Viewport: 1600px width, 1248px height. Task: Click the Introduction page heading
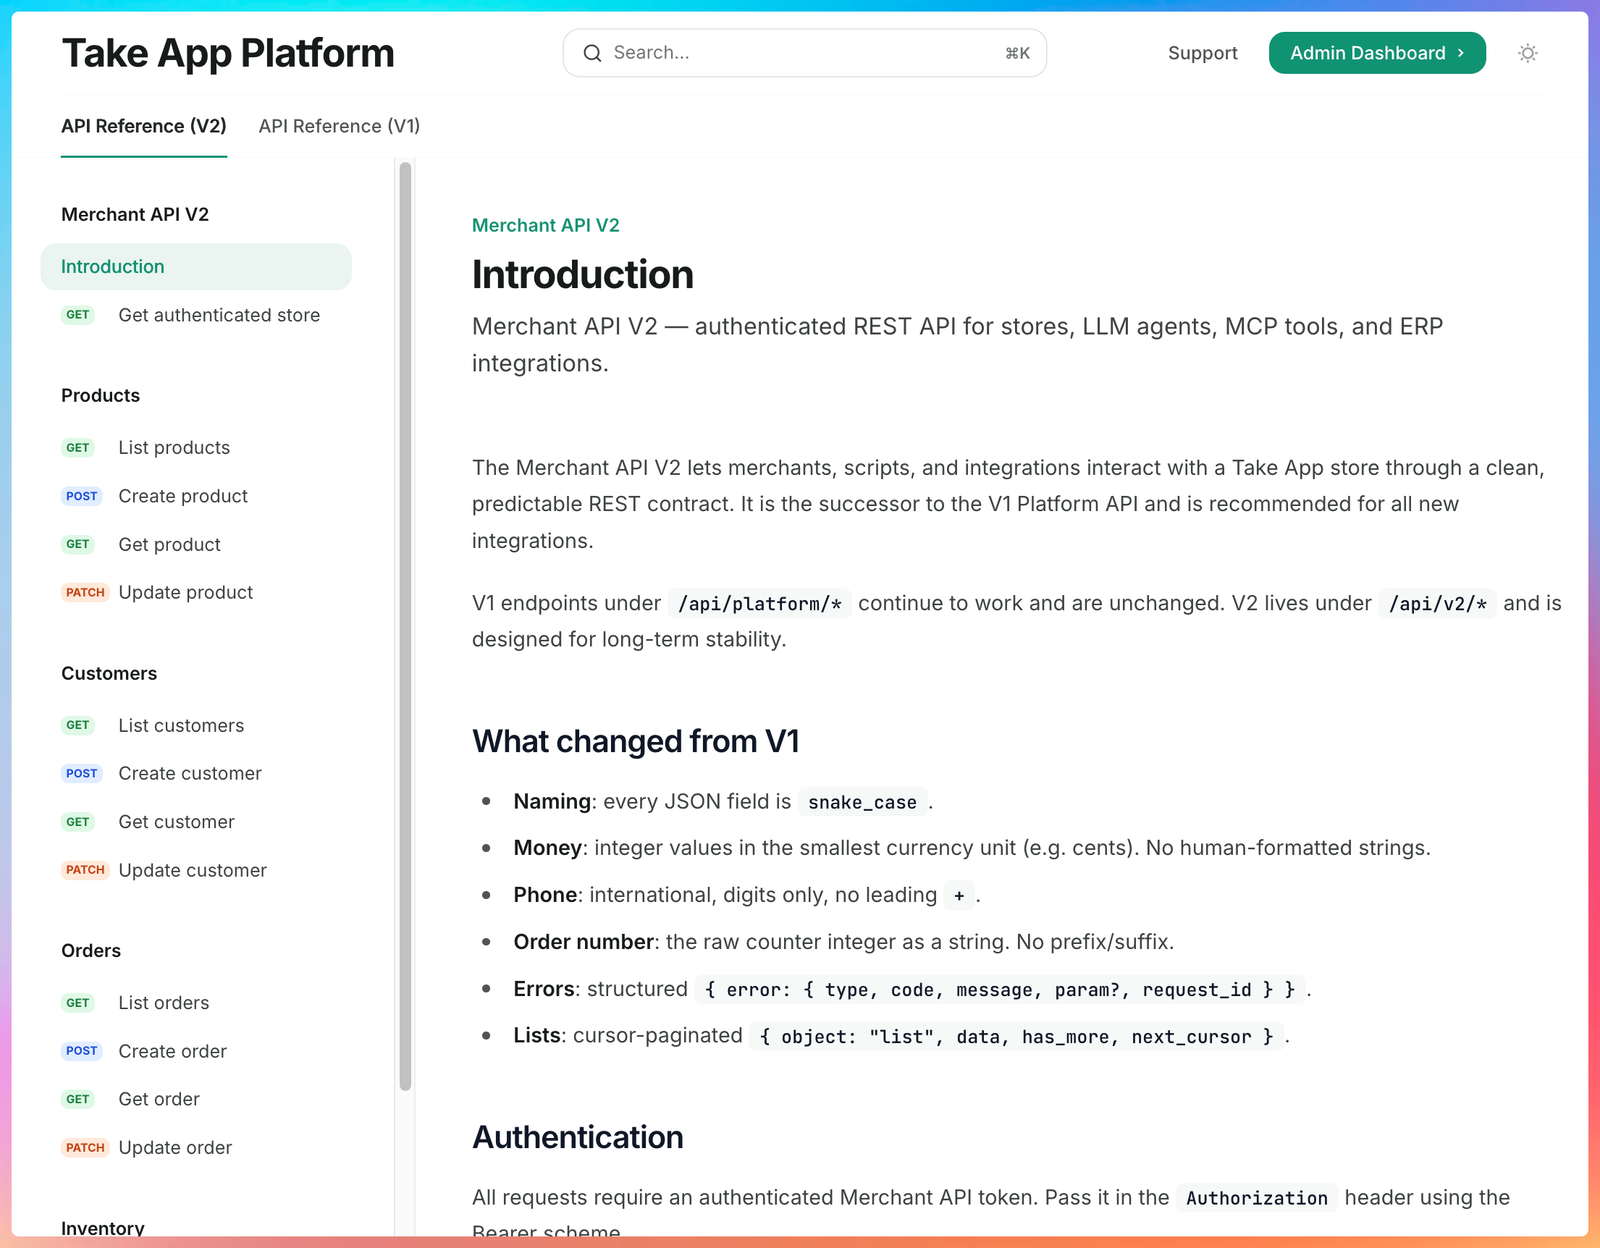pyautogui.click(x=583, y=275)
